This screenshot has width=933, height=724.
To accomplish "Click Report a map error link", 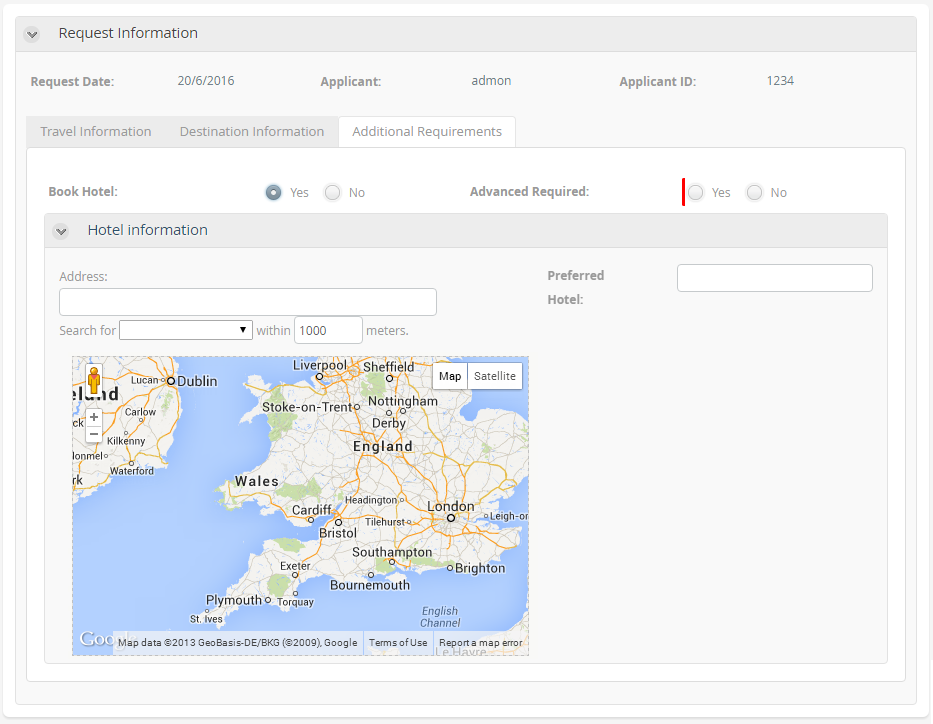I will click(480, 642).
